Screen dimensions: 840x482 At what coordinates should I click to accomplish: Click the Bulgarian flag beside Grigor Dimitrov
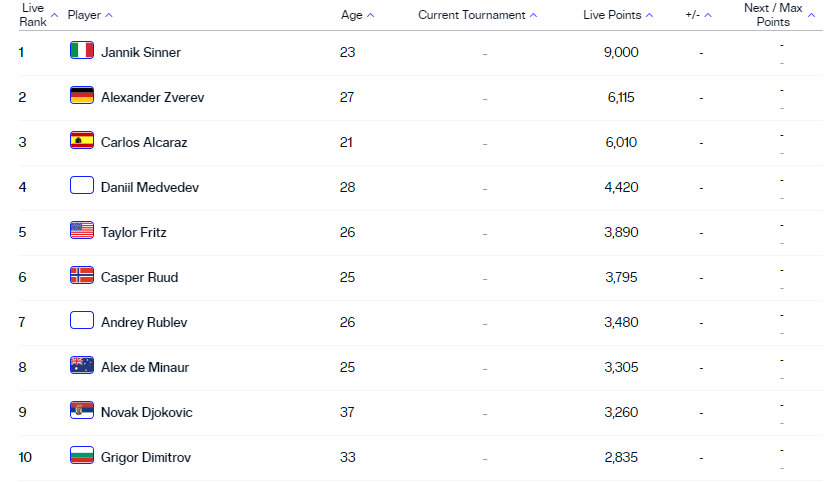pyautogui.click(x=82, y=456)
